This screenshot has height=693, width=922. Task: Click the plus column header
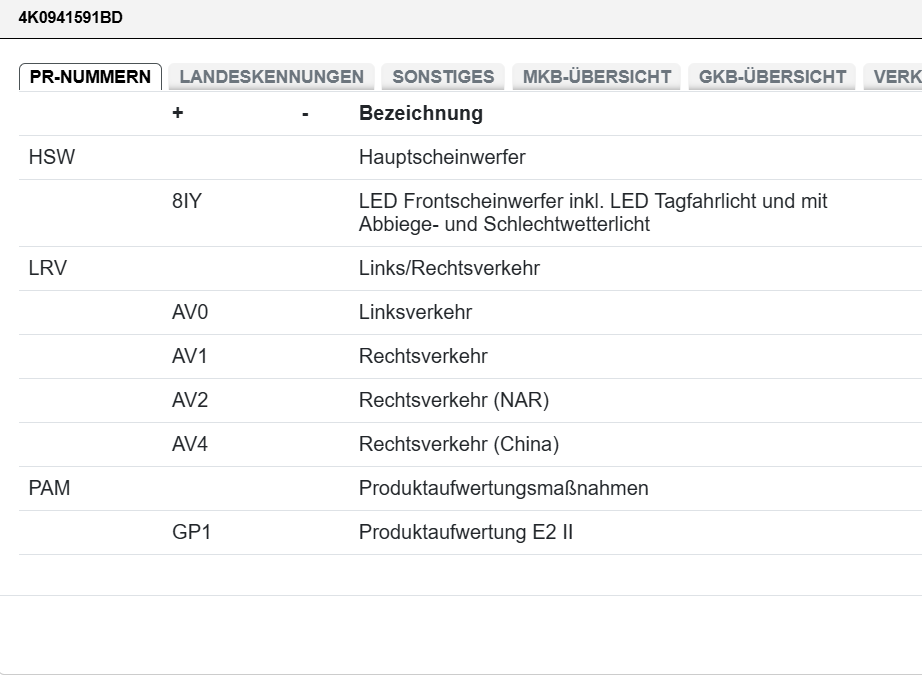(x=178, y=113)
